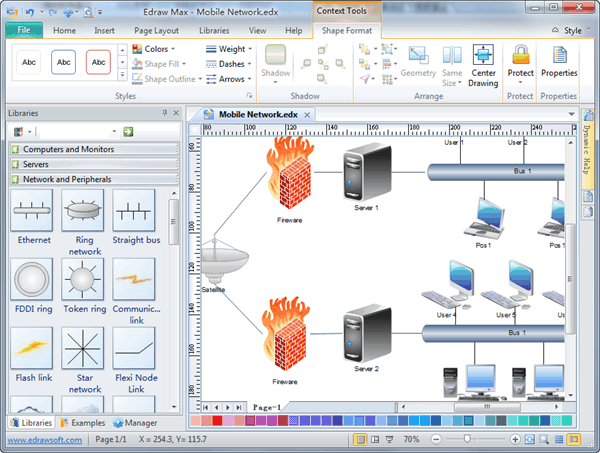Toggle the normal view button in status bar
Viewport: 600px width, 453px height.
pos(360,439)
